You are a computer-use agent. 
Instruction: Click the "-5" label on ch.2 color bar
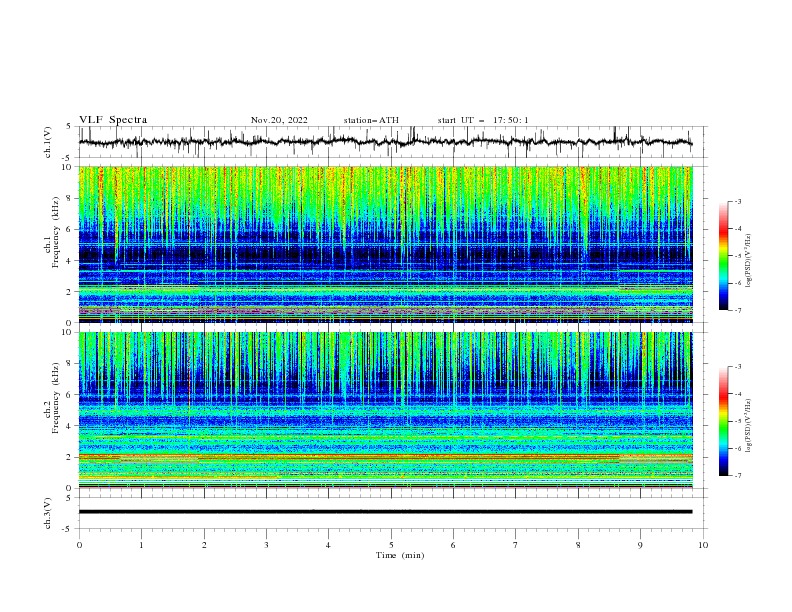click(x=737, y=421)
